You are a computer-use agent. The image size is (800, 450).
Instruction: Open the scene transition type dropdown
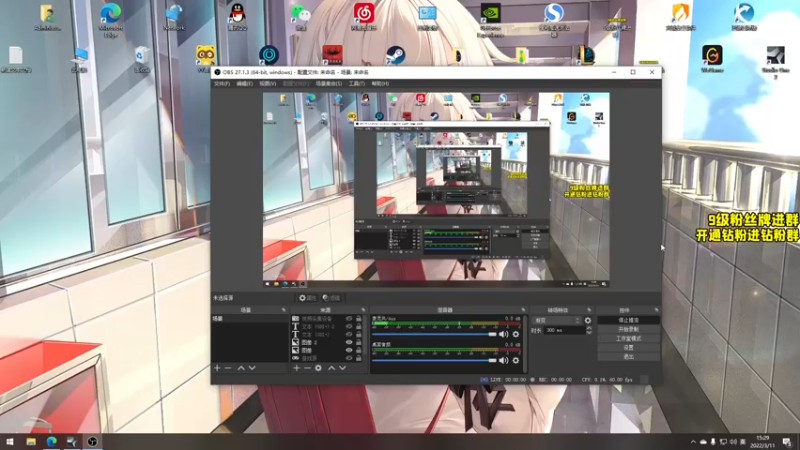[556, 320]
